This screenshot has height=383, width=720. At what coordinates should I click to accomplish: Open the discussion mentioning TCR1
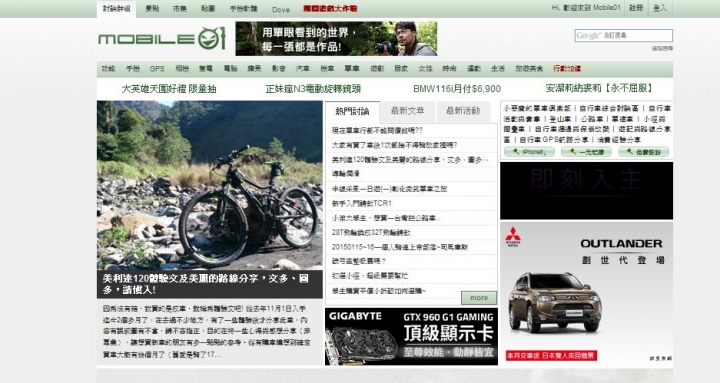[362, 203]
